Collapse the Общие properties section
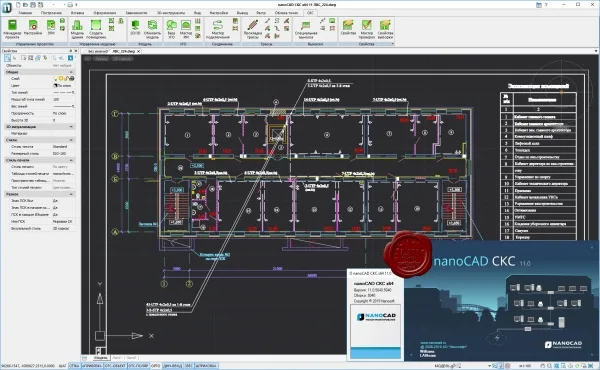 point(71,72)
